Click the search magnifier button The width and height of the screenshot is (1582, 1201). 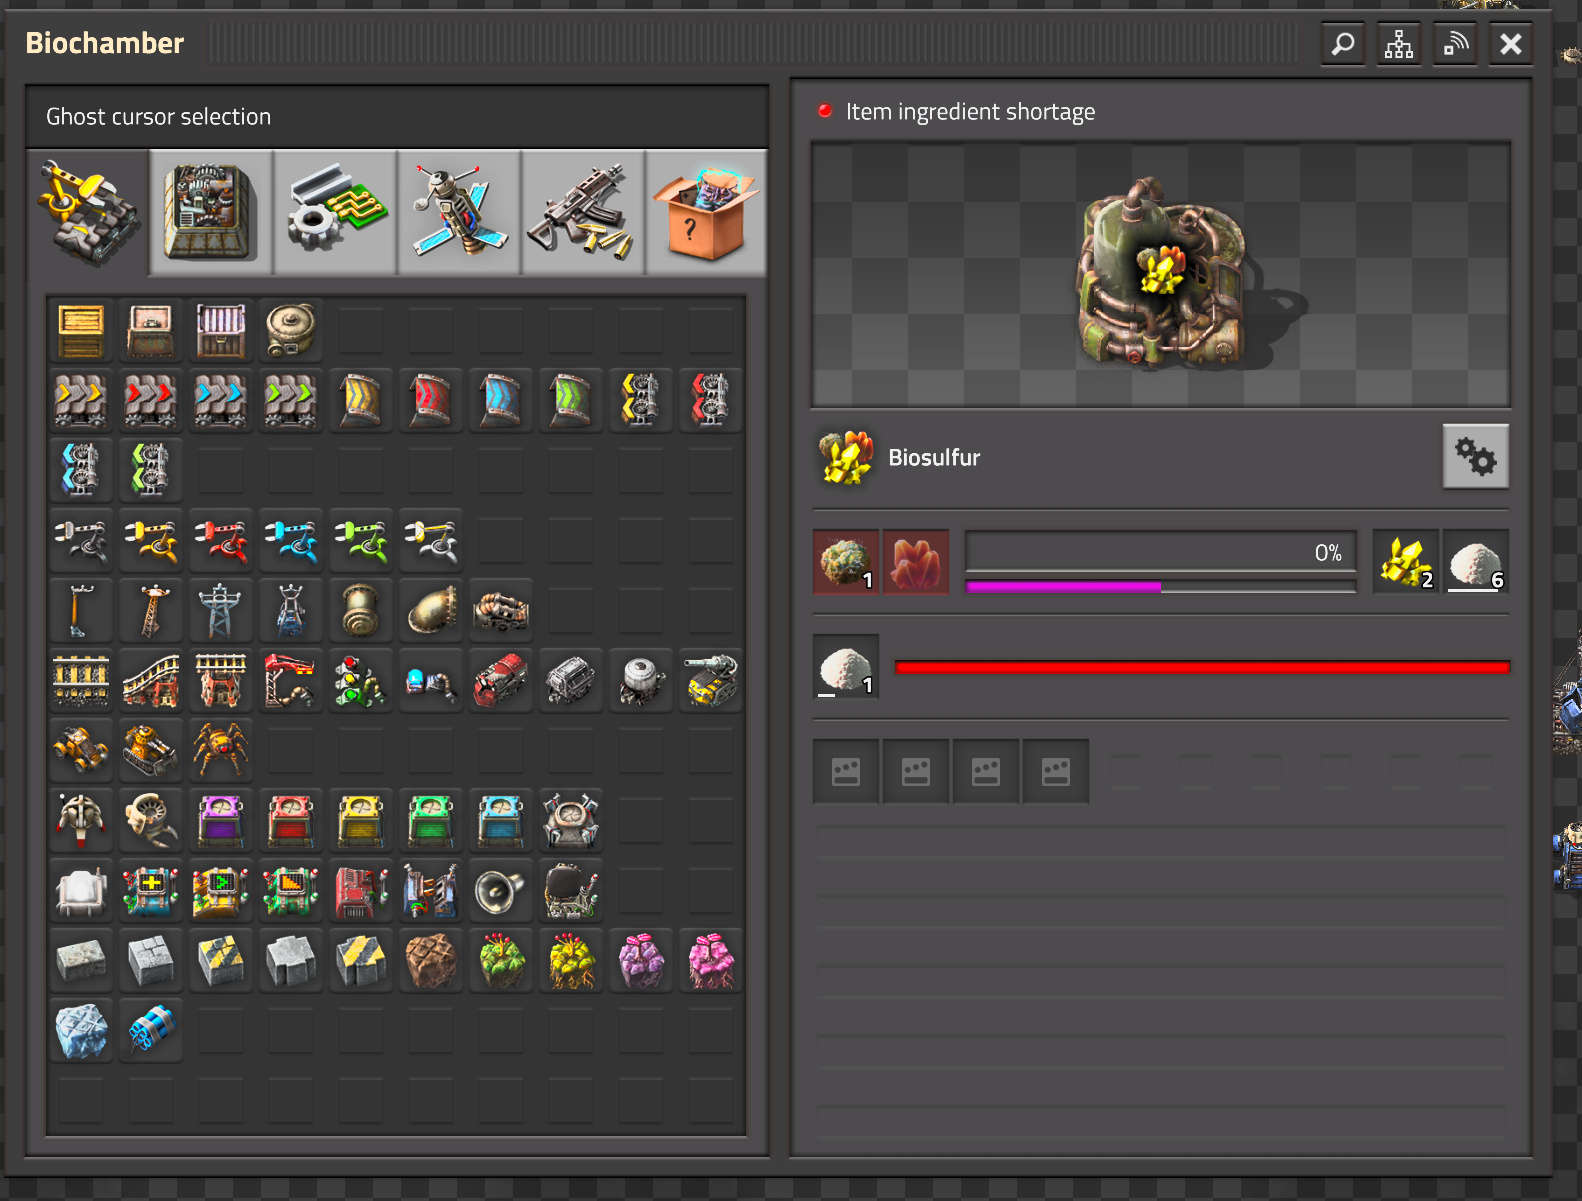pyautogui.click(x=1343, y=44)
